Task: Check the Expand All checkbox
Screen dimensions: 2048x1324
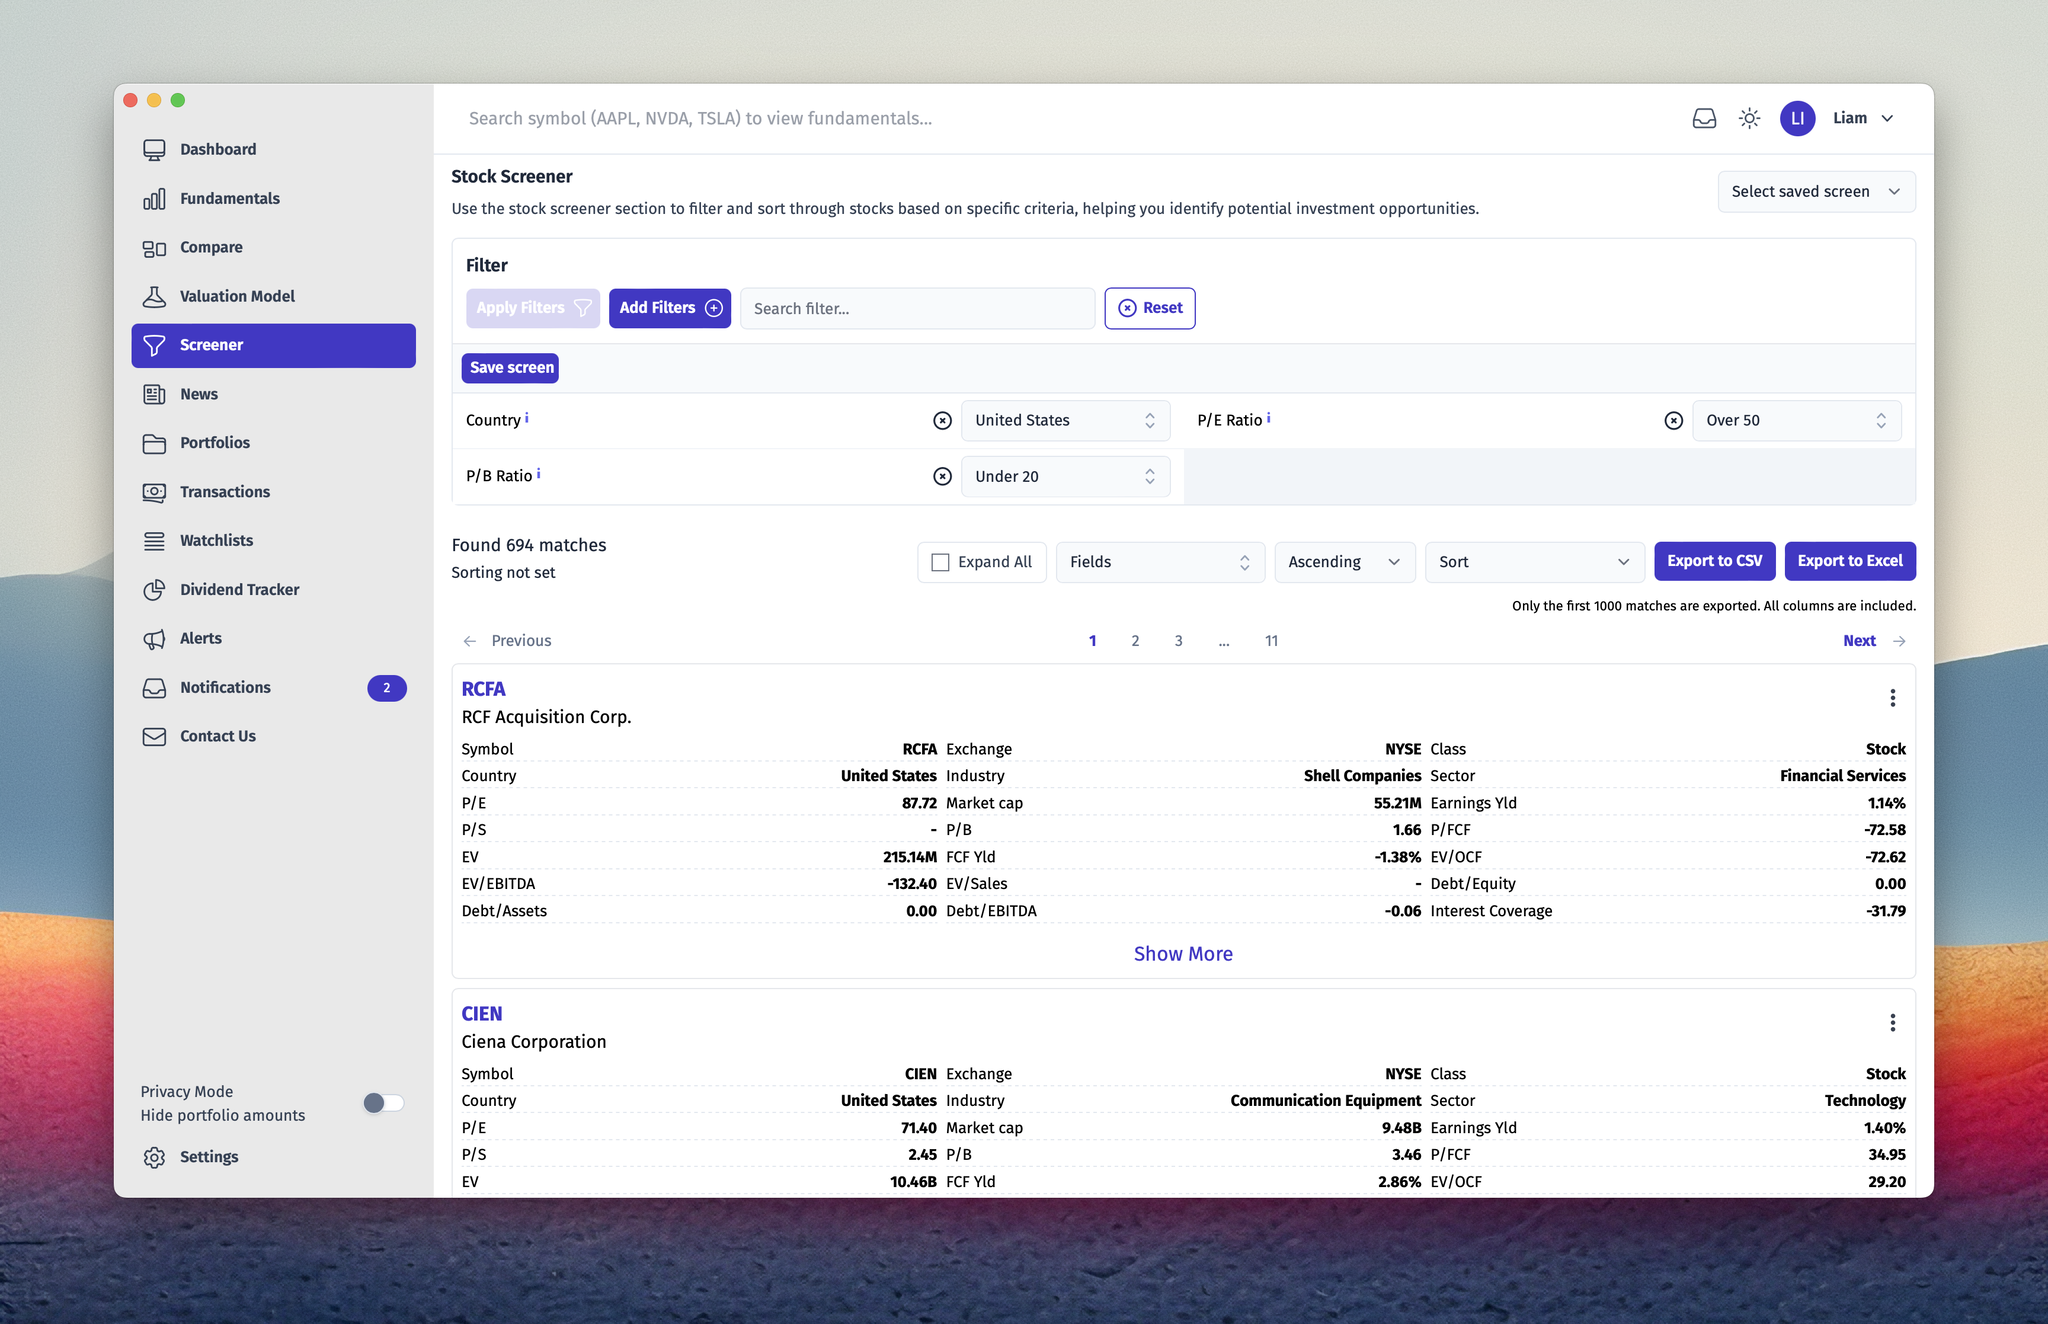Action: pos(939,561)
